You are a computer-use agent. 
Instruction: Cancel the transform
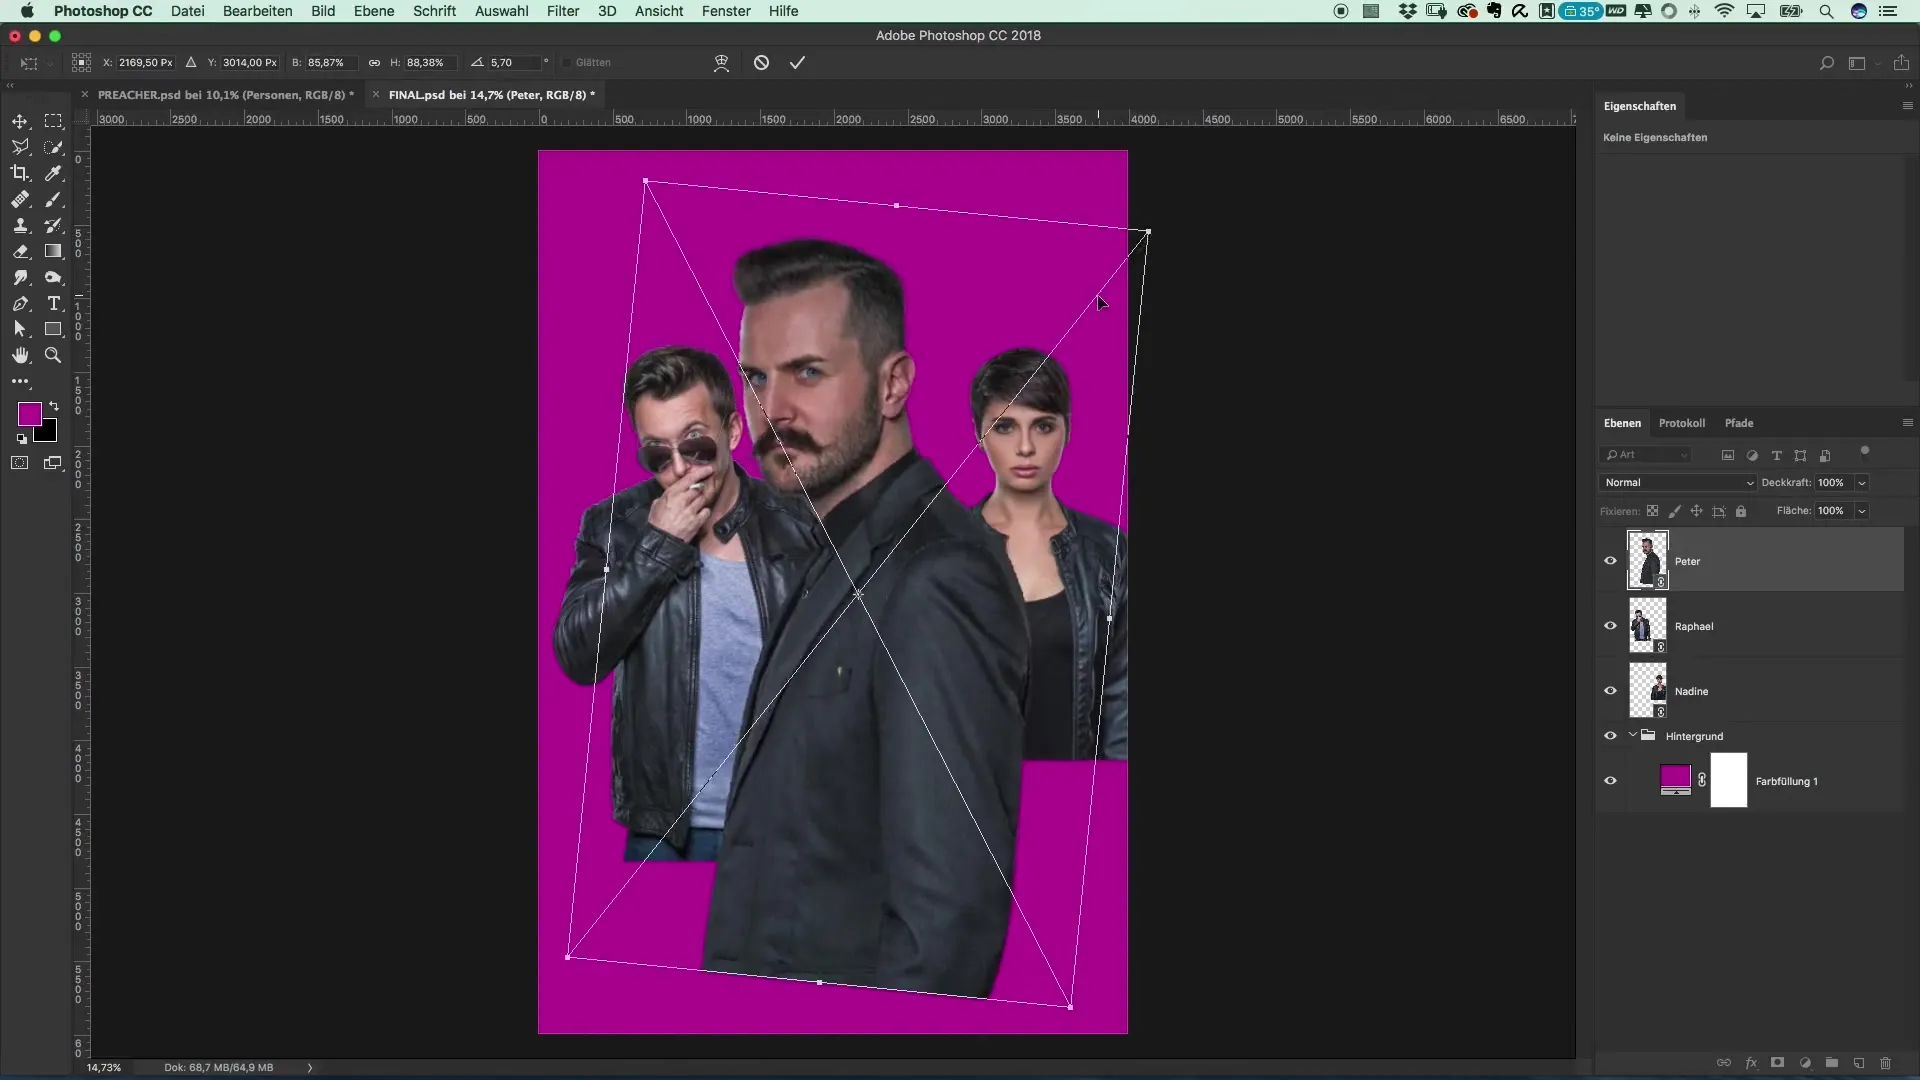(x=761, y=62)
